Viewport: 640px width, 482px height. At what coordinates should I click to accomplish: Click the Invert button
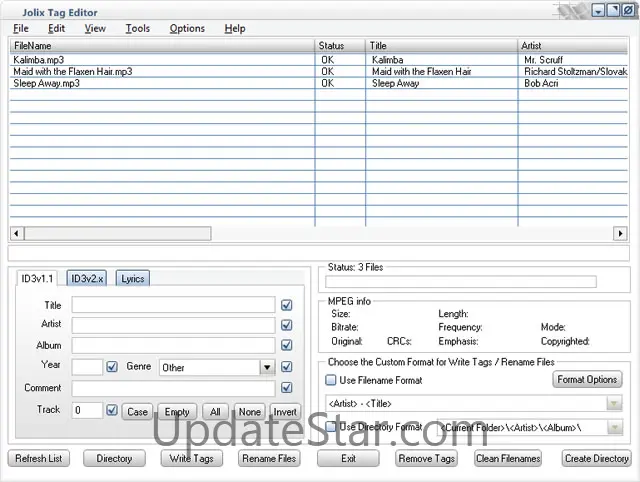[285, 411]
